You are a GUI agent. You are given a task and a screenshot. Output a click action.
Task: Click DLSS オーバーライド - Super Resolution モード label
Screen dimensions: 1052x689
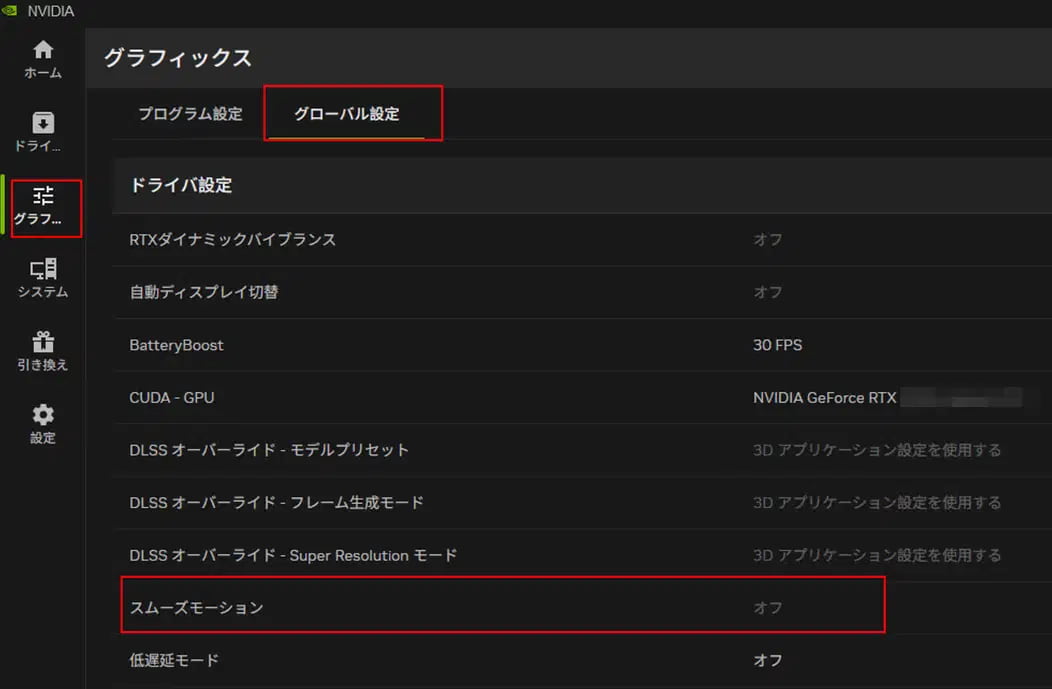coord(293,555)
